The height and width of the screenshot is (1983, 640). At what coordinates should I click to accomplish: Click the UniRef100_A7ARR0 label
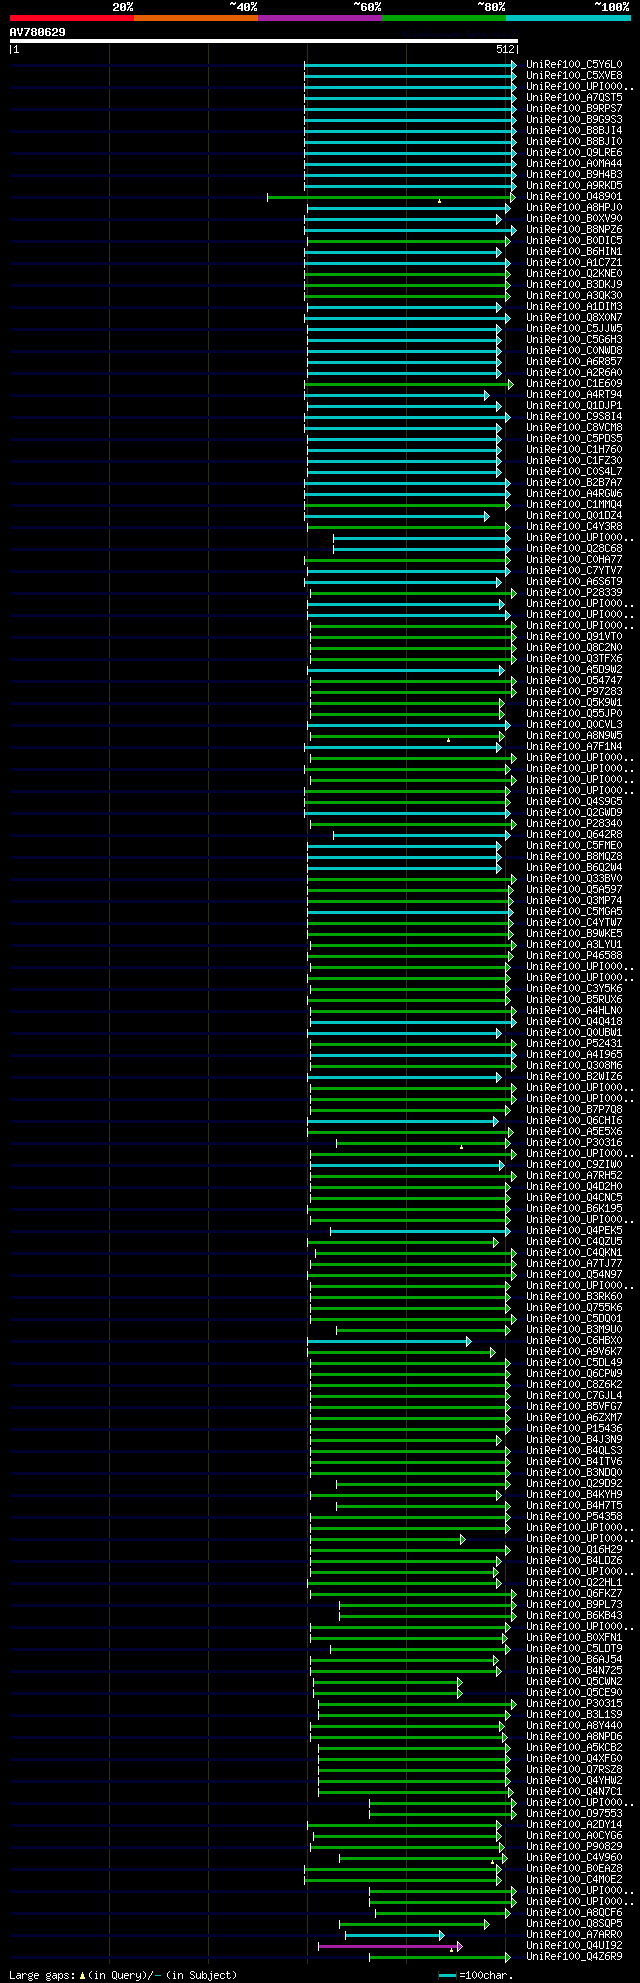(574, 1935)
